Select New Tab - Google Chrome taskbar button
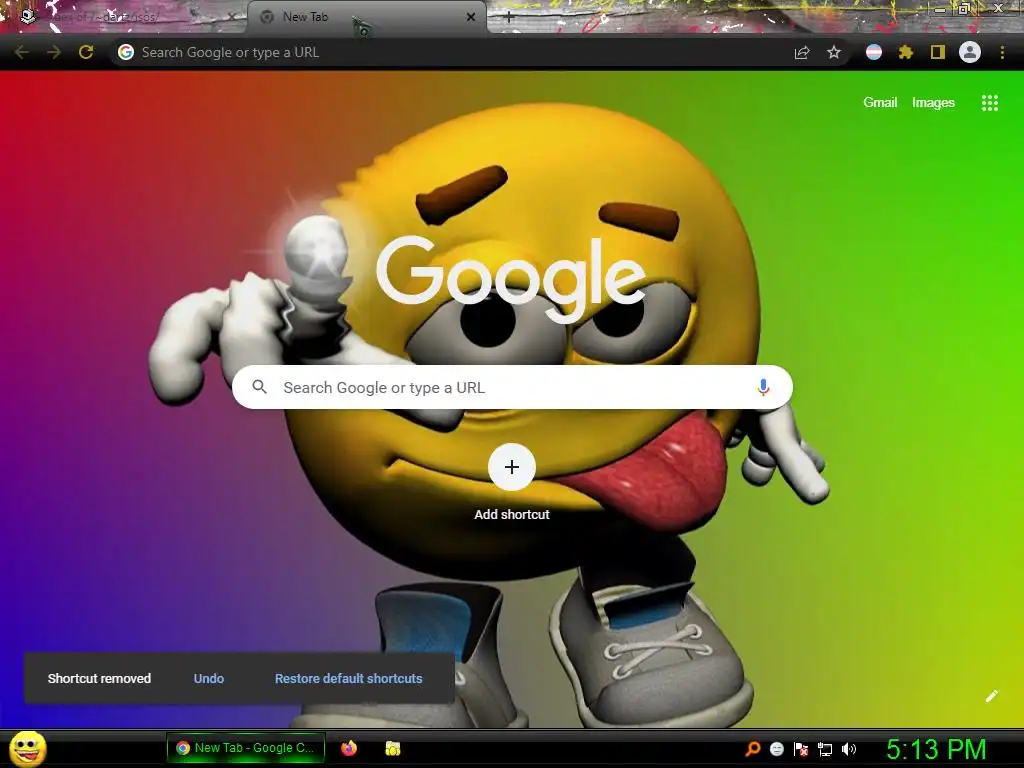 pyautogui.click(x=246, y=748)
